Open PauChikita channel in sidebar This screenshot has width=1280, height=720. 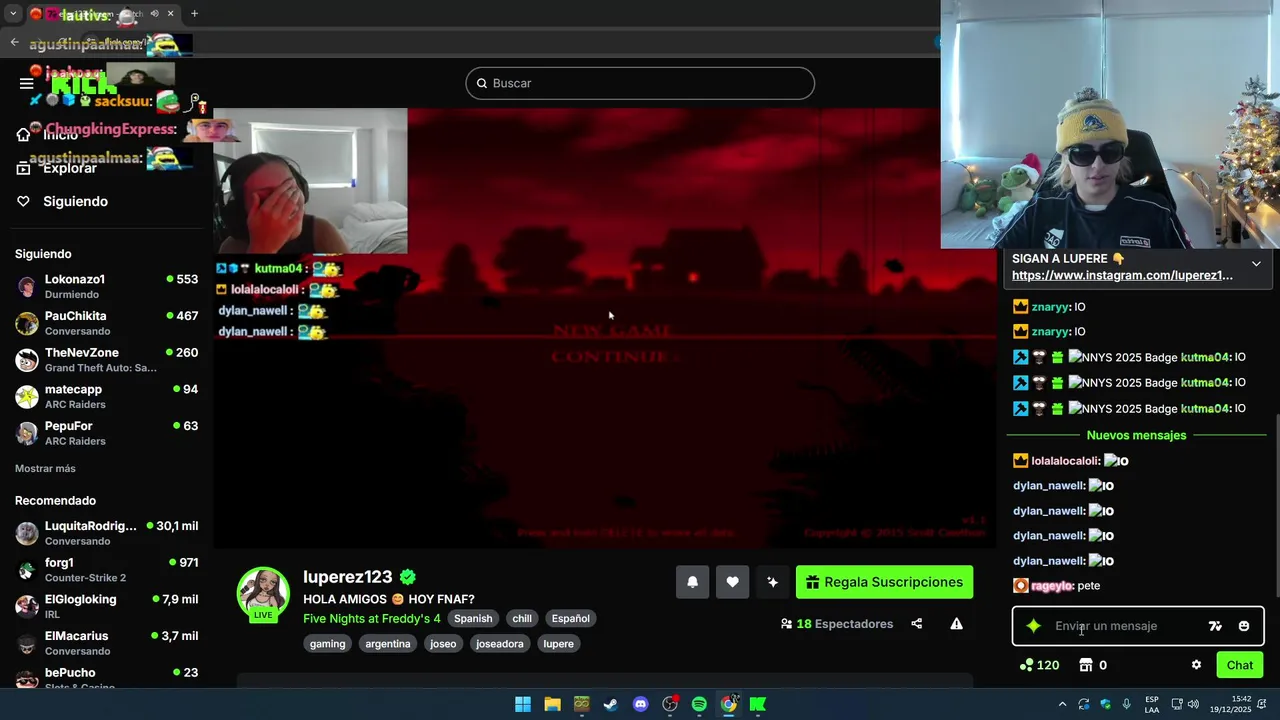[106, 323]
